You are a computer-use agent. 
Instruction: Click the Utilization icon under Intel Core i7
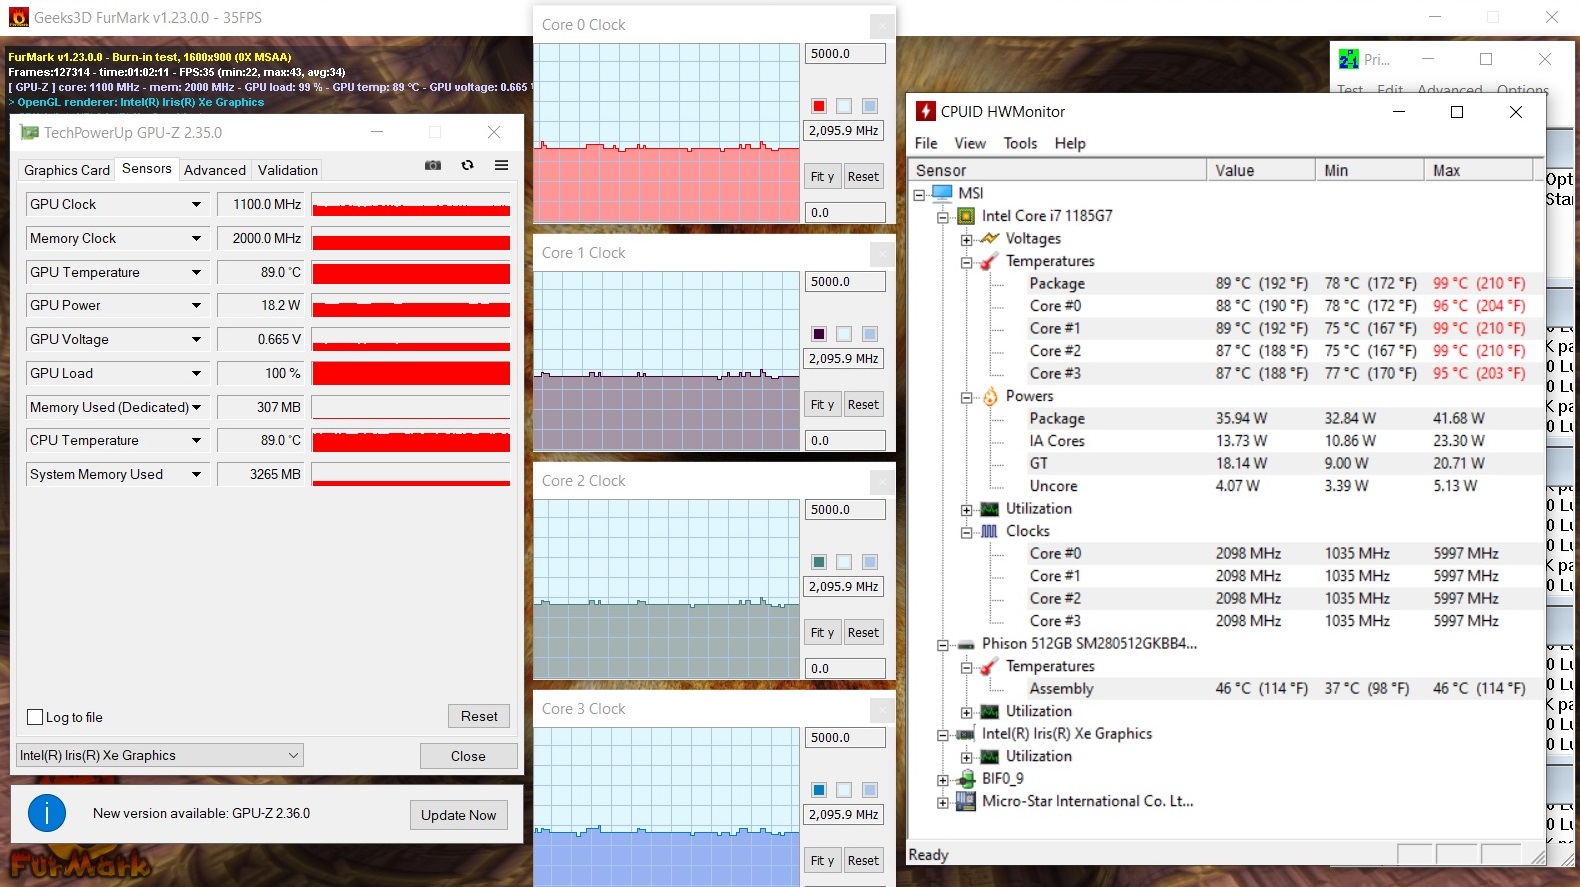(x=989, y=509)
